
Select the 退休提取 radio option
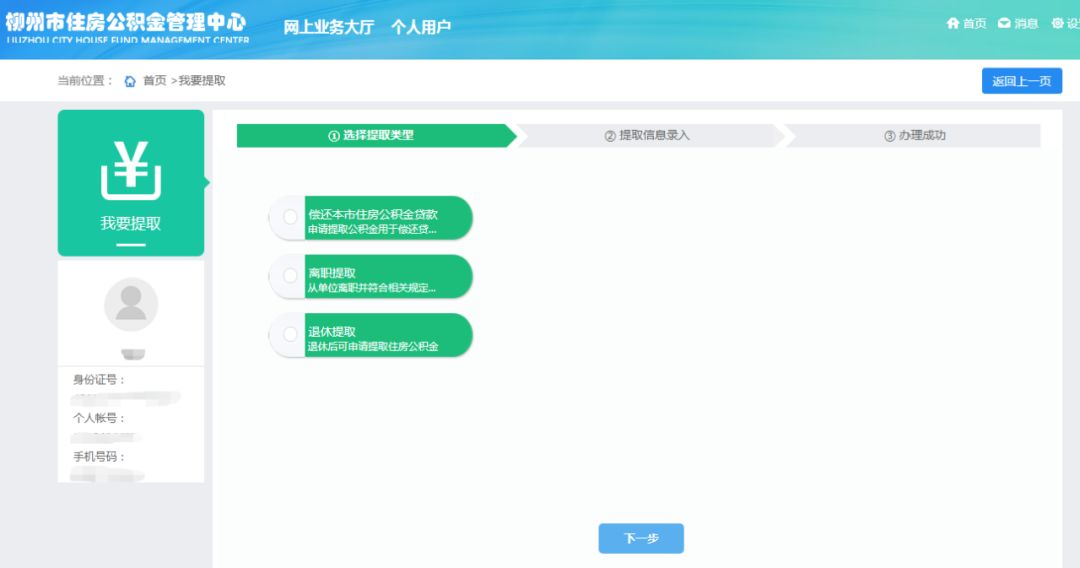[x=290, y=334]
